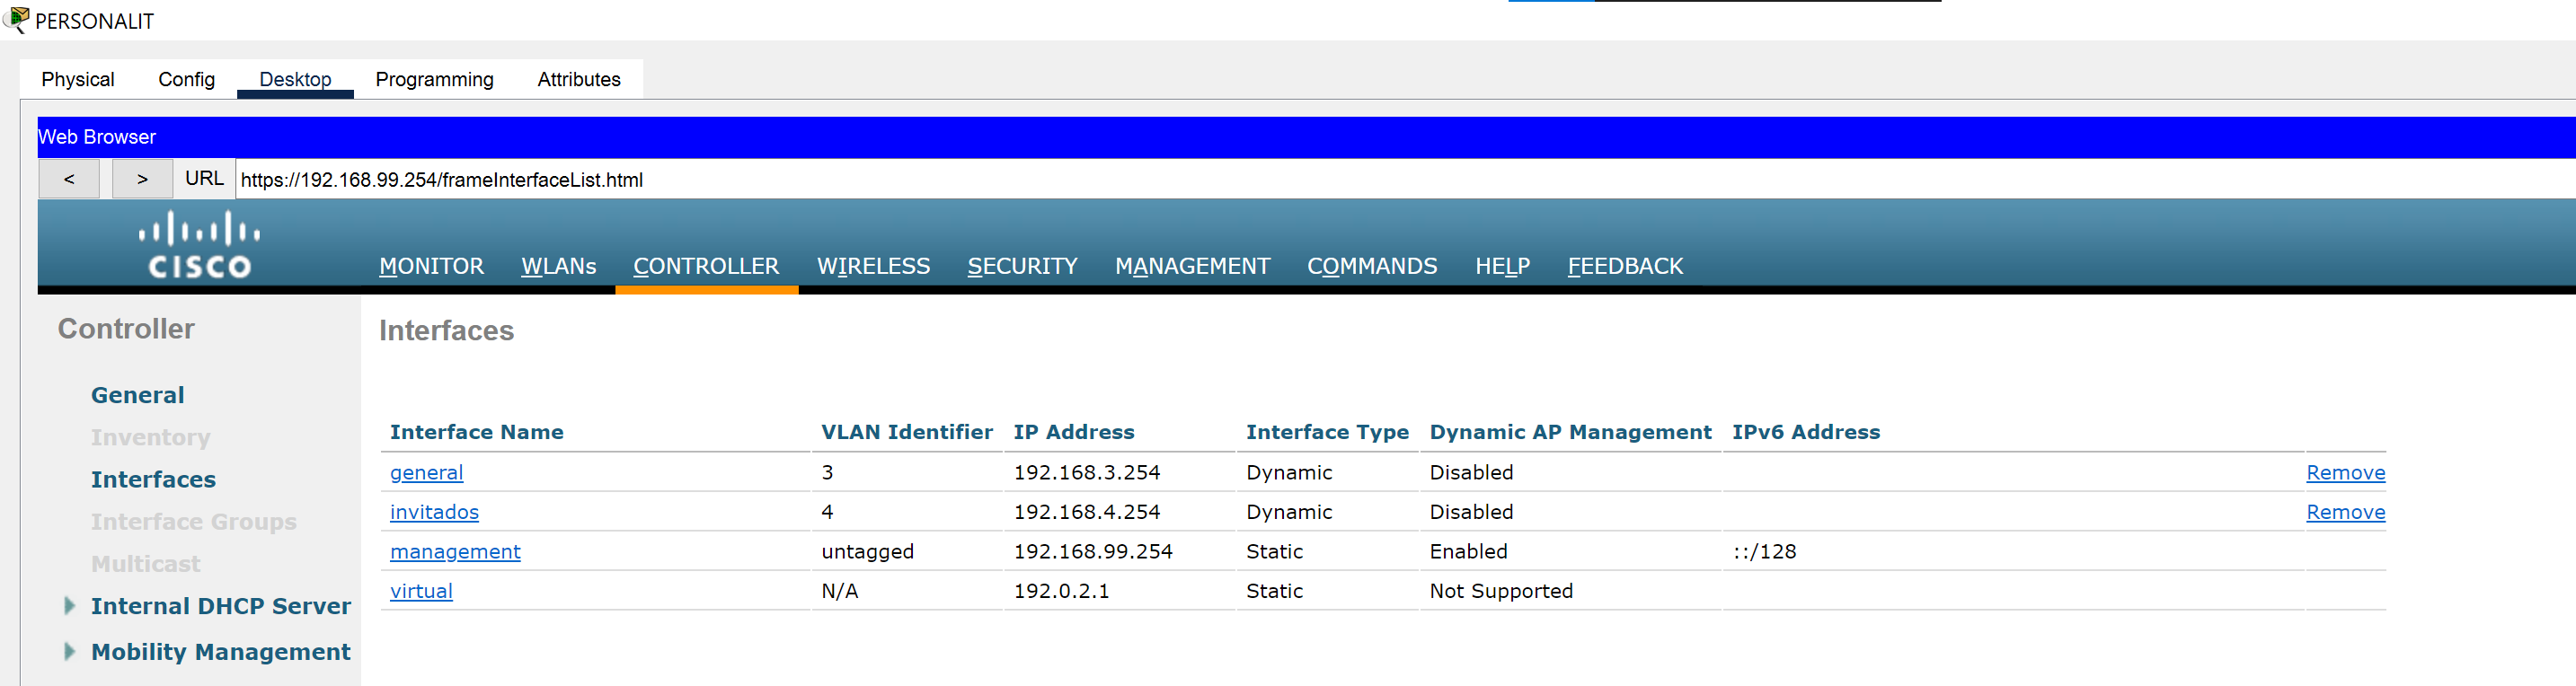Go forward with the browser > button

tap(142, 179)
